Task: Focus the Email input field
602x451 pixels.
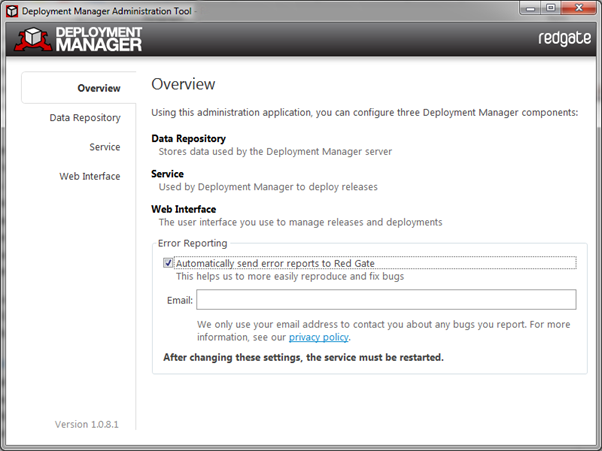Action: click(386, 299)
